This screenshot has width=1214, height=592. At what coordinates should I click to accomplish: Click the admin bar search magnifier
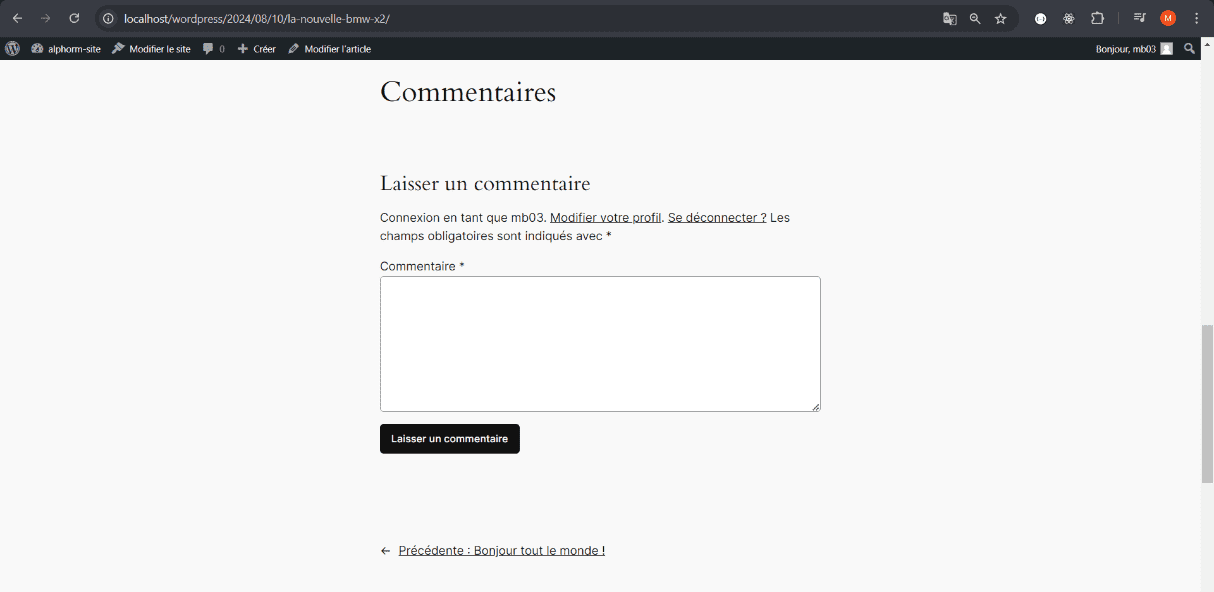(x=1189, y=48)
